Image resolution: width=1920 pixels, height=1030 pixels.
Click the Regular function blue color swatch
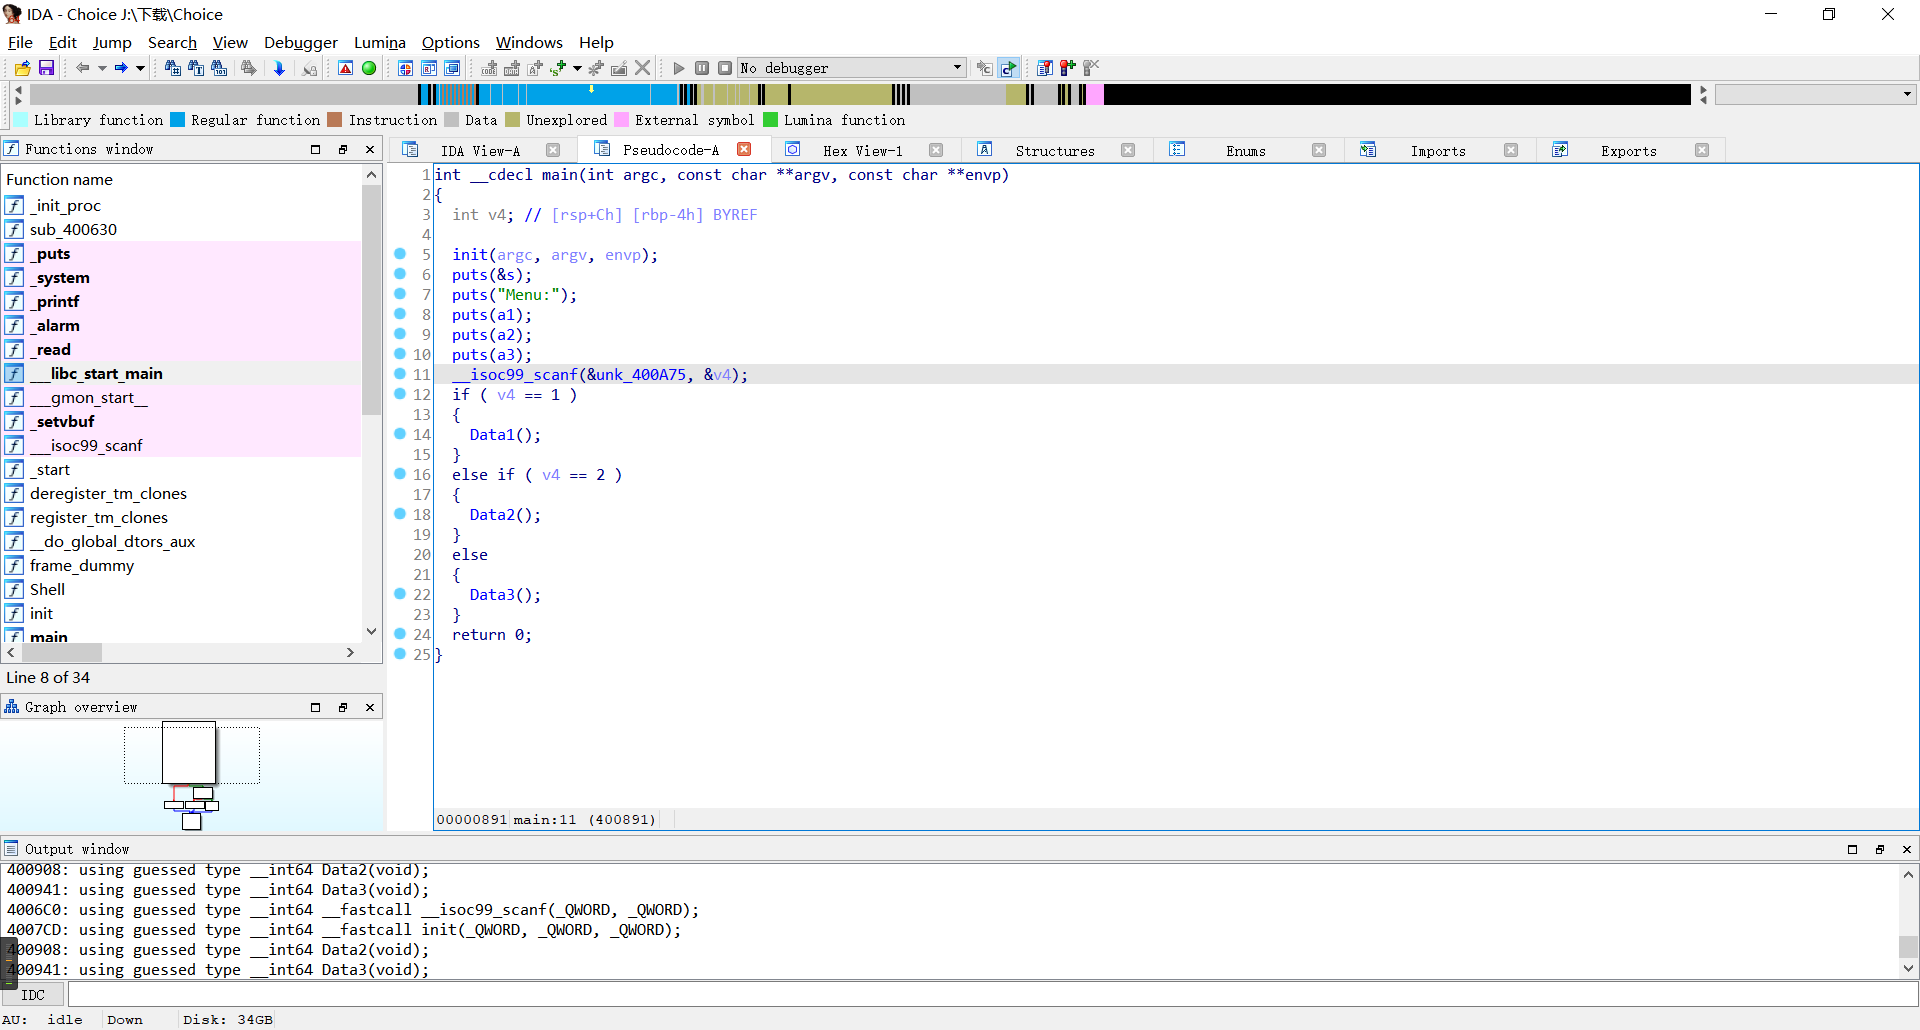(177, 120)
